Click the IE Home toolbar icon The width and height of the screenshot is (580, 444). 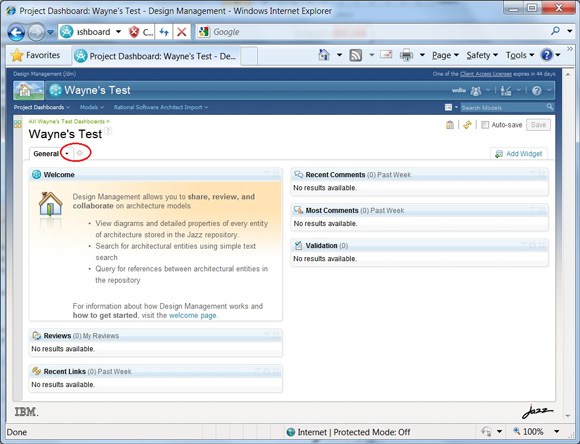(324, 55)
